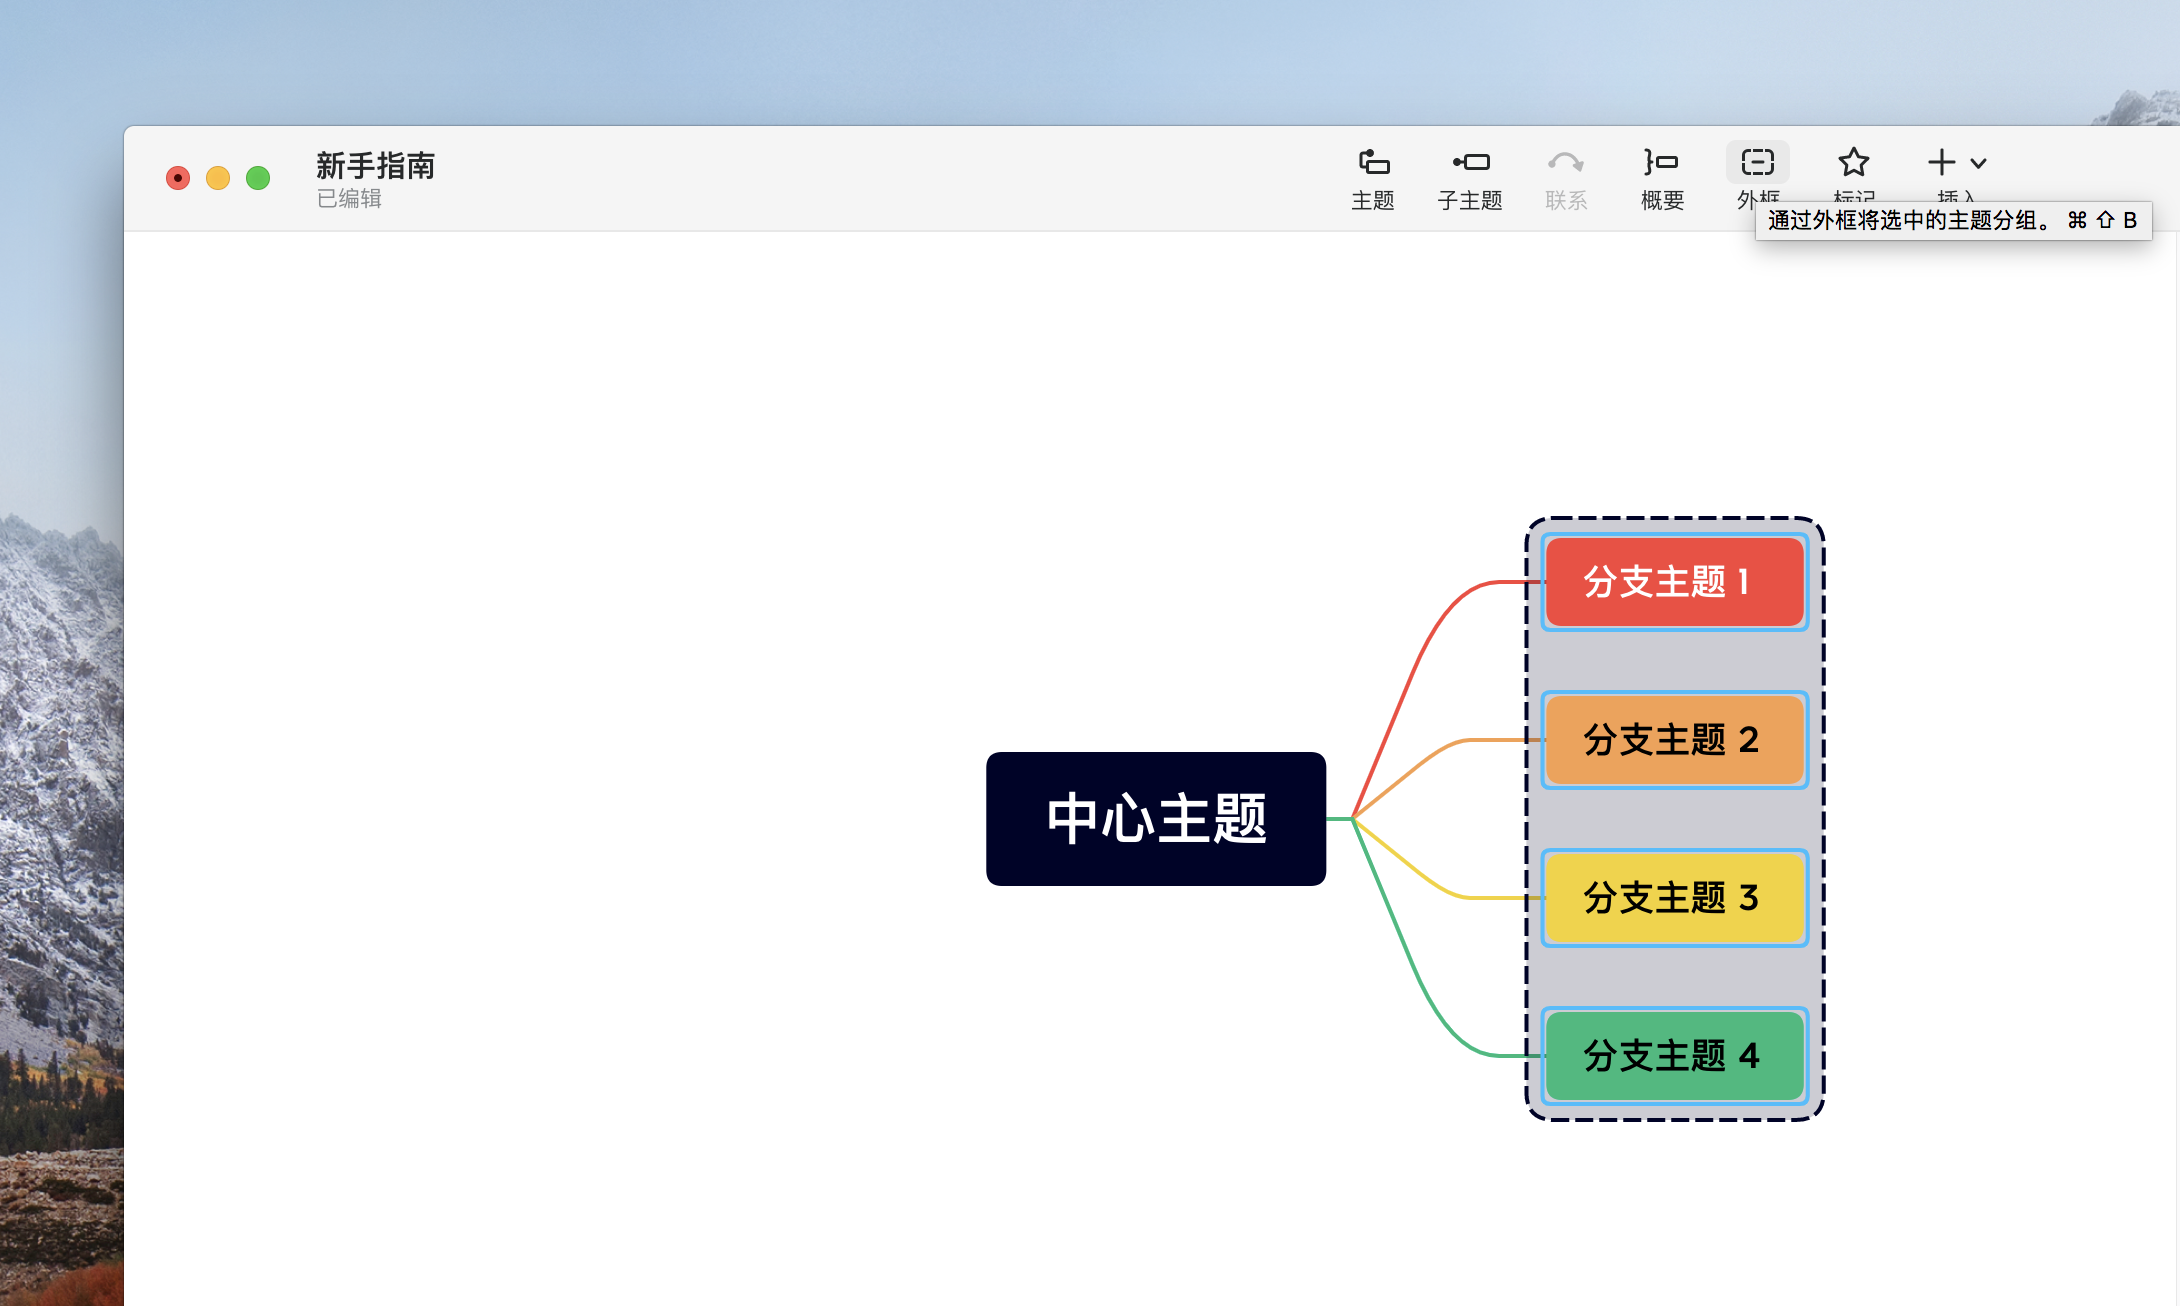The image size is (2180, 1306).
Task: Click the gray boundary area between branches 1 and 2
Action: click(x=1674, y=661)
